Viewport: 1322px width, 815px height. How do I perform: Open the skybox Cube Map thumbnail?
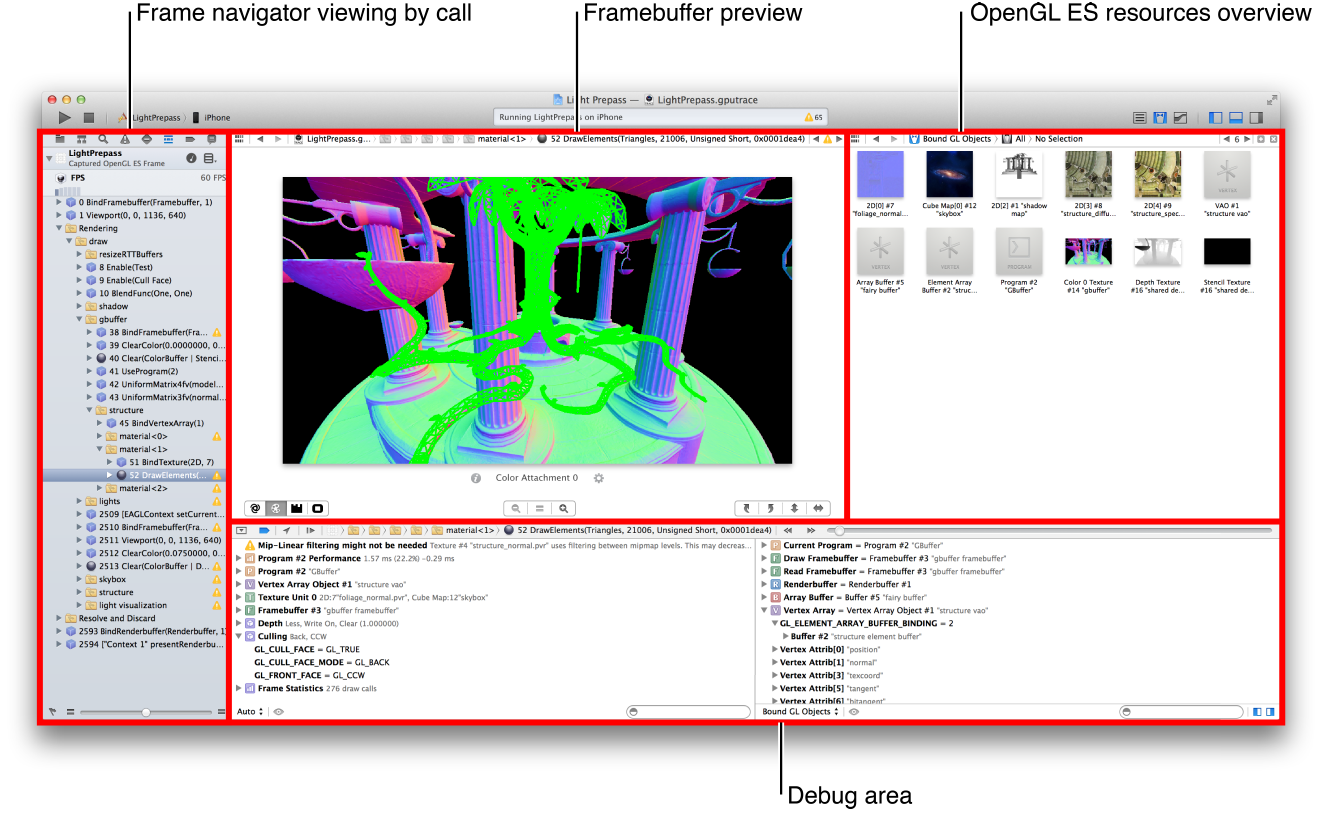949,175
